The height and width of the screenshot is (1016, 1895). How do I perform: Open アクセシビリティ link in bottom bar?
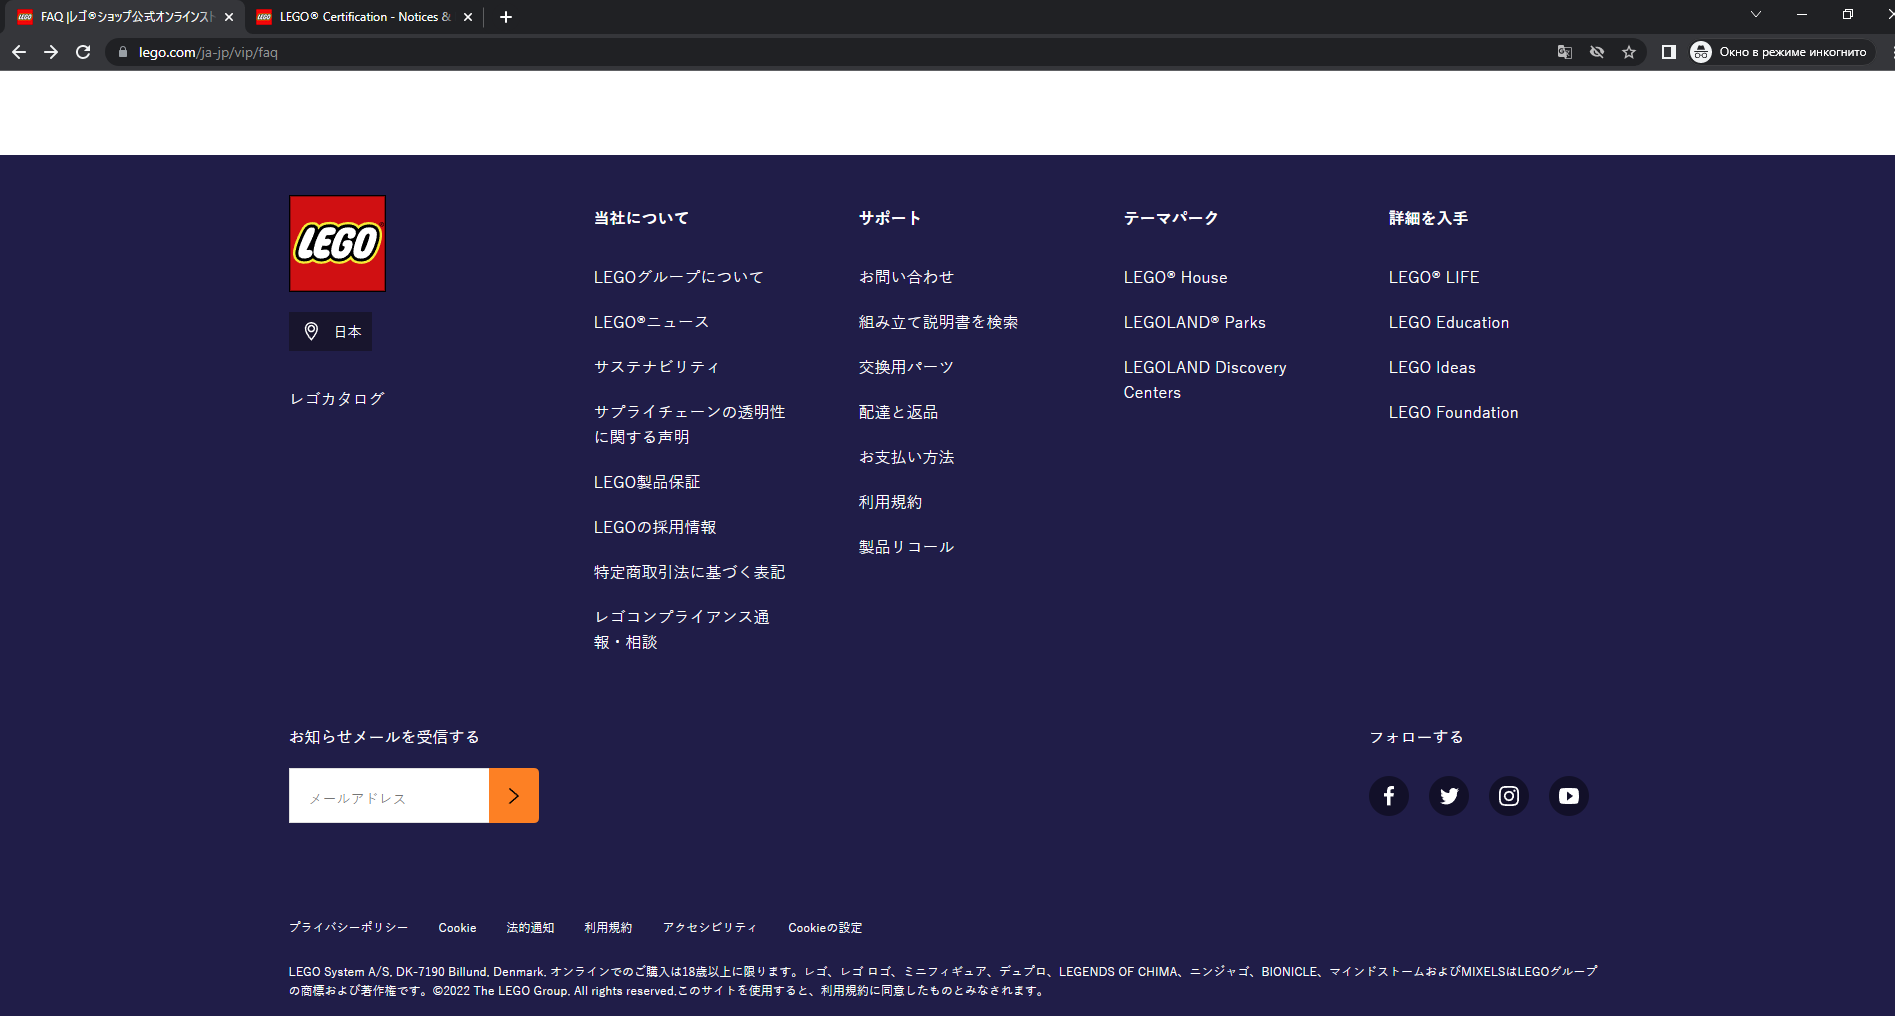(x=710, y=928)
